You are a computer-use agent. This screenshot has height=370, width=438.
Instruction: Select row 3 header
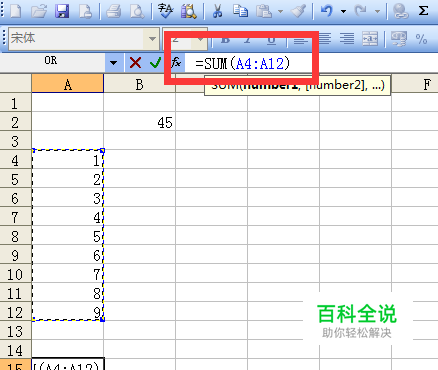coord(15,141)
